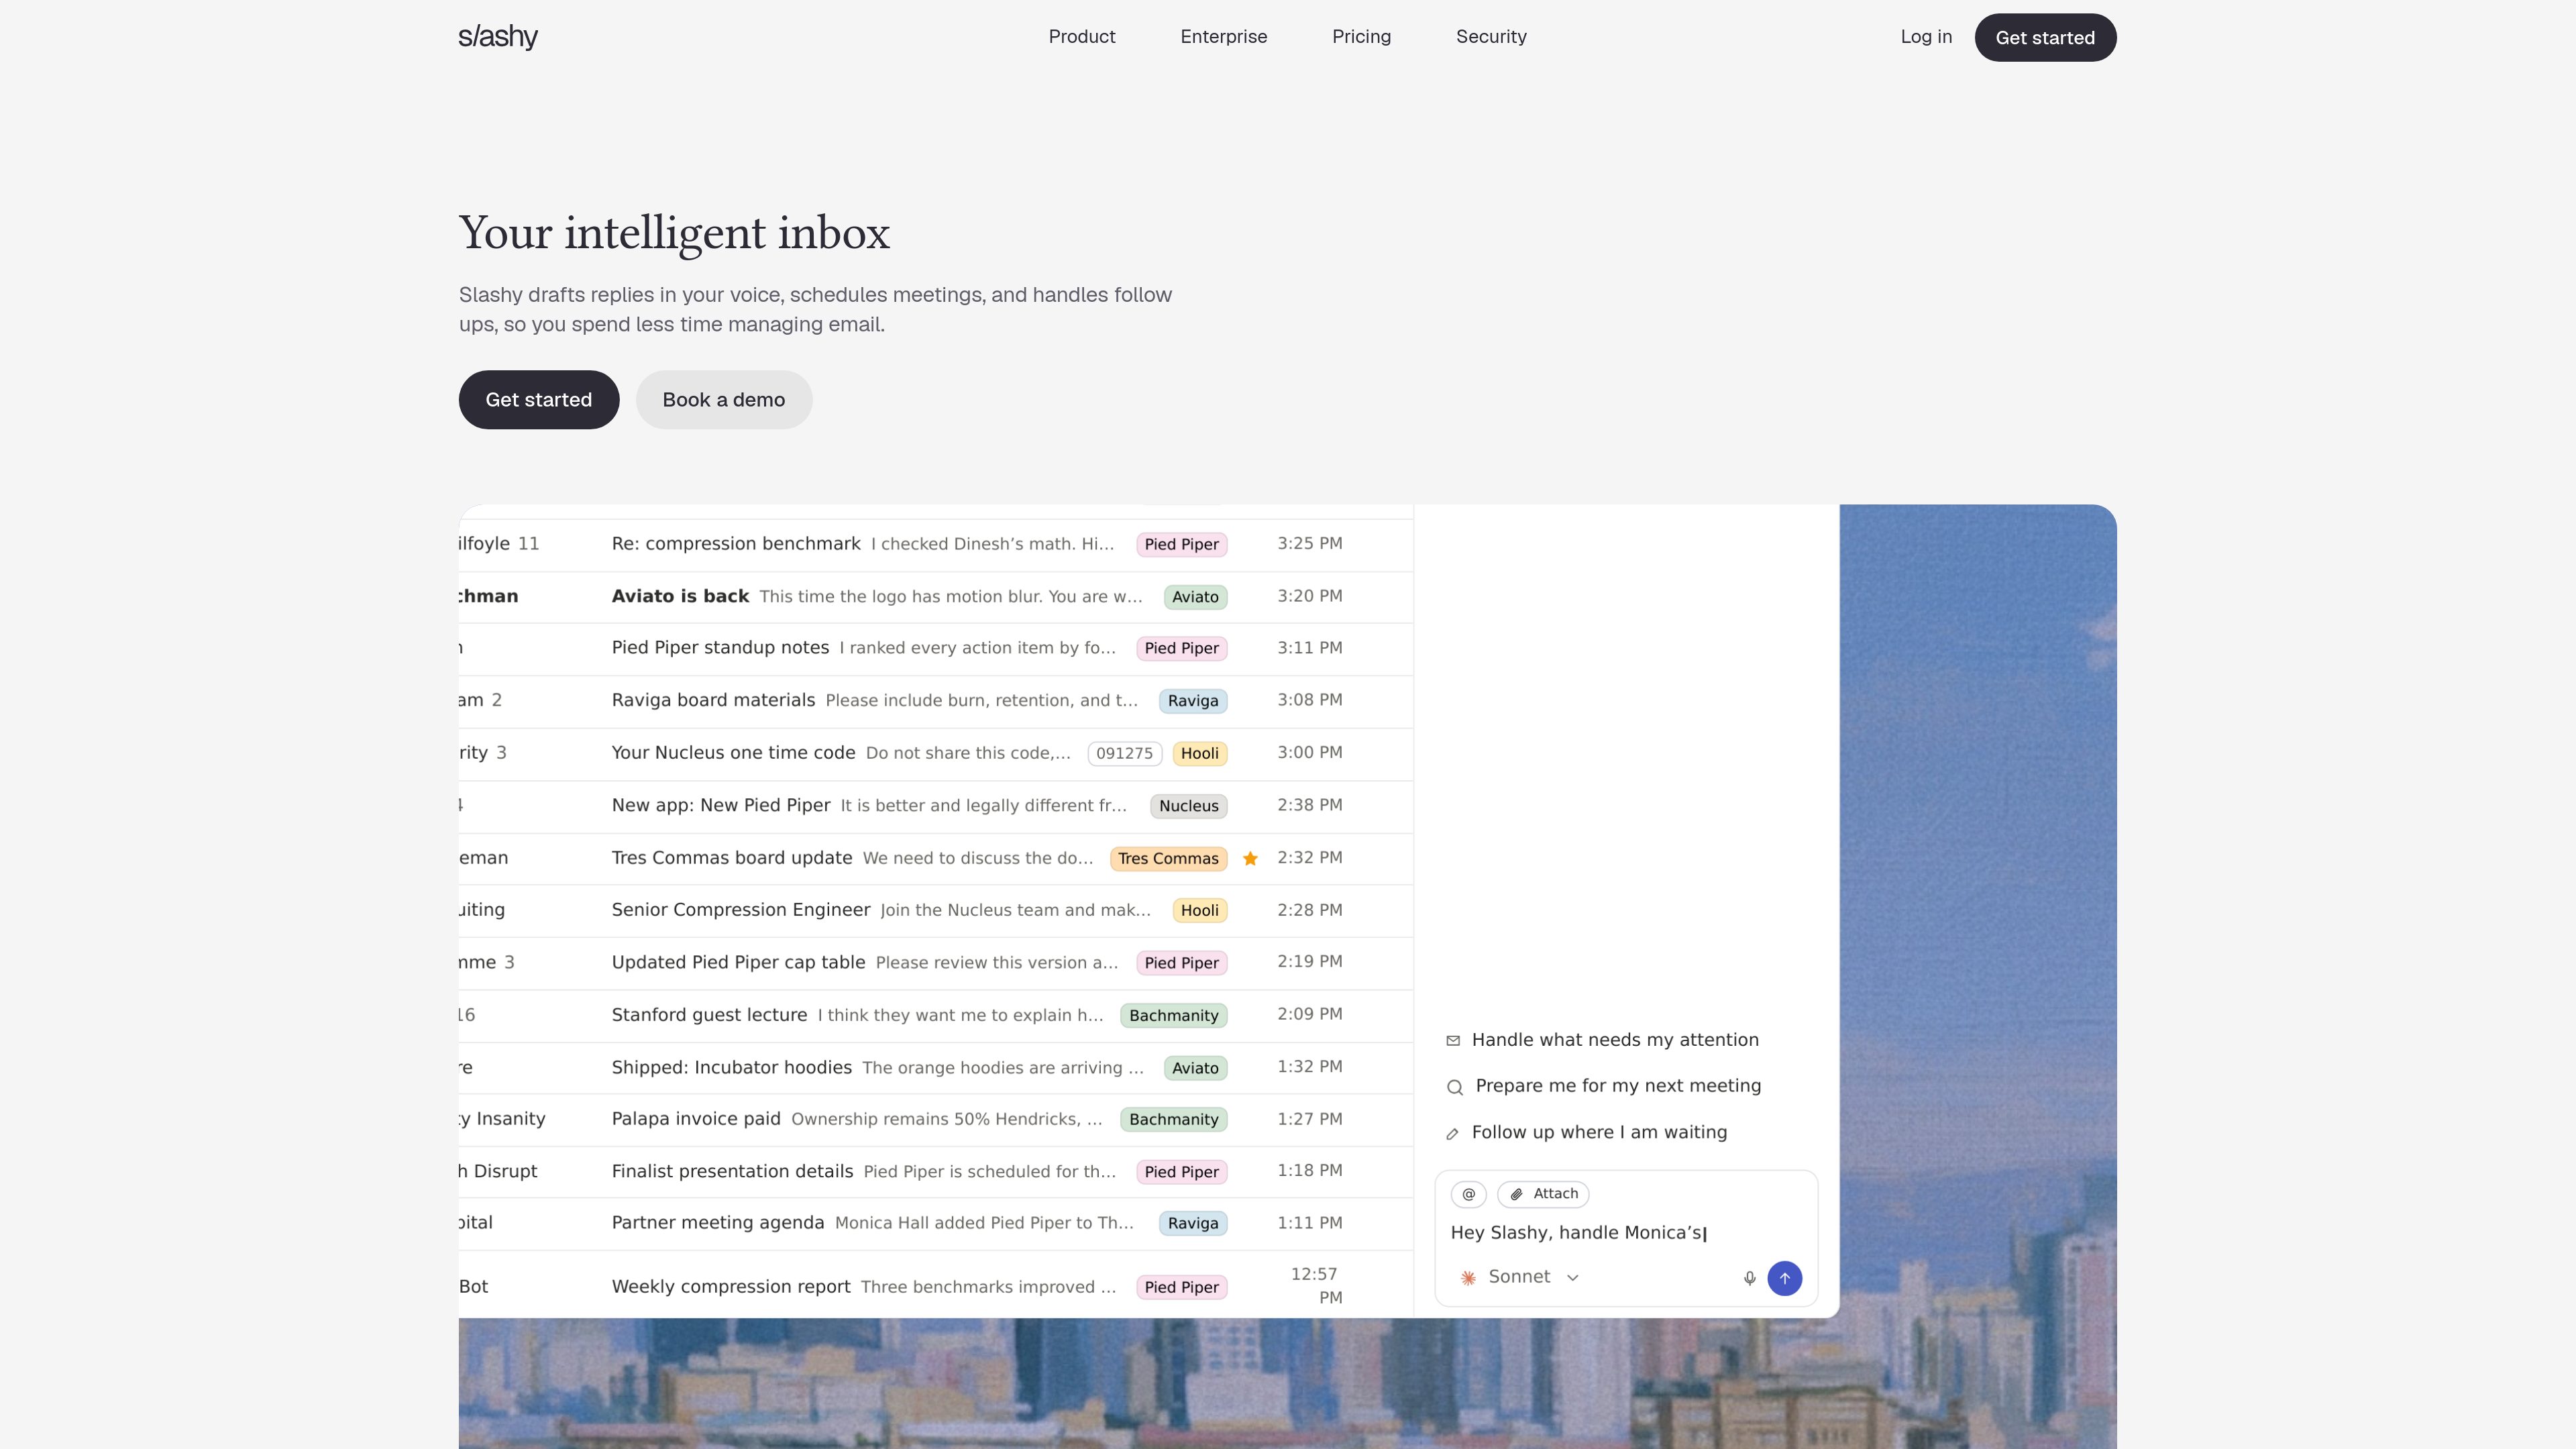Select Follow up where I am waiting
2576x1449 pixels.
pos(1587,1132)
